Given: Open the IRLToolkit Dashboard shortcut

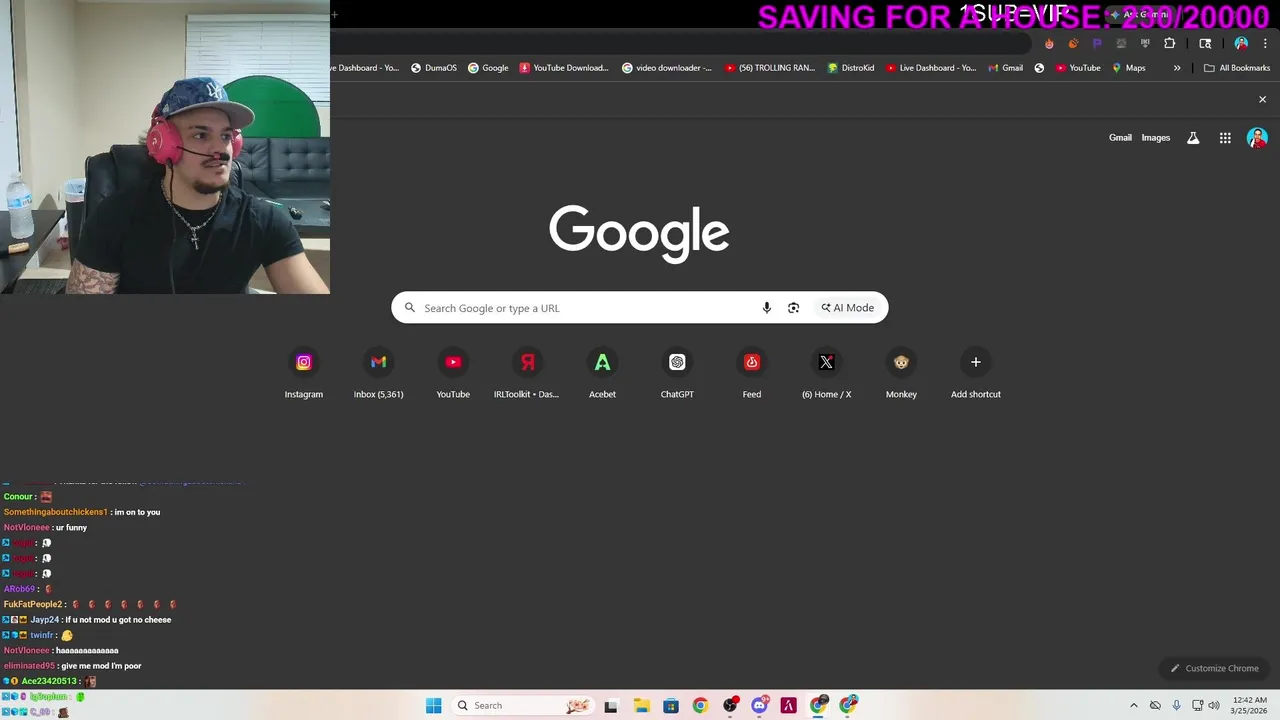Looking at the screenshot, I should tap(527, 374).
